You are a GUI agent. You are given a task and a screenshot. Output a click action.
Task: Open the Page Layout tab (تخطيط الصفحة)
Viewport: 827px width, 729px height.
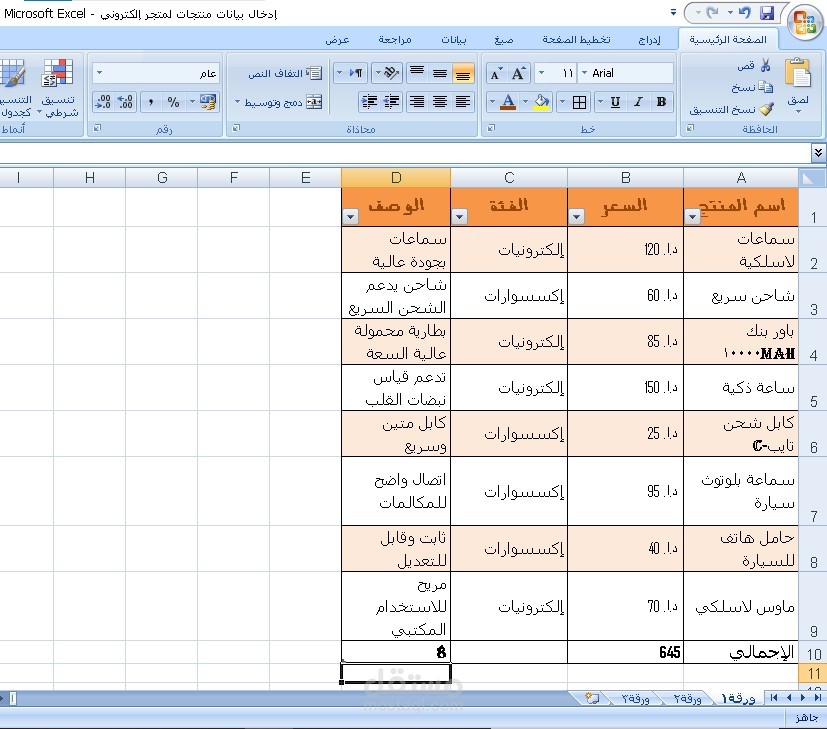576,40
